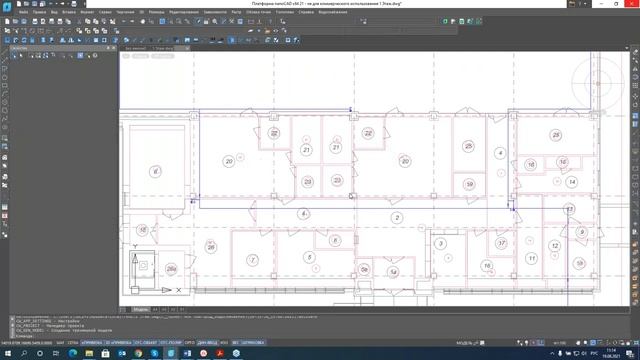Screen dimensions: 640x360
Task: Open the Водоснабжение menu
Action: tap(333, 12)
